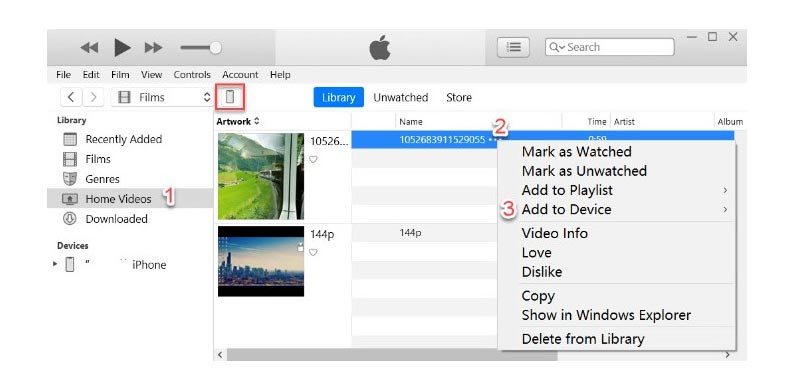Click the 10526... title beside thumbnail

point(329,141)
